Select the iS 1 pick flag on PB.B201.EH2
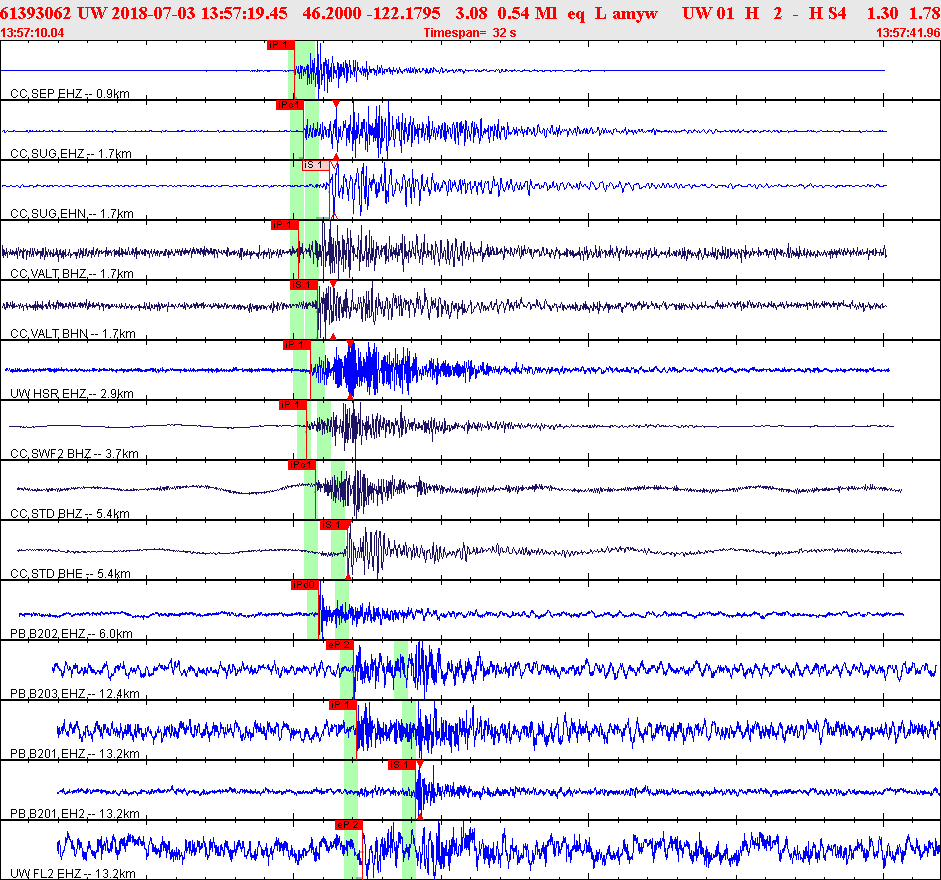Screen dimensions: 941x880 [401, 765]
